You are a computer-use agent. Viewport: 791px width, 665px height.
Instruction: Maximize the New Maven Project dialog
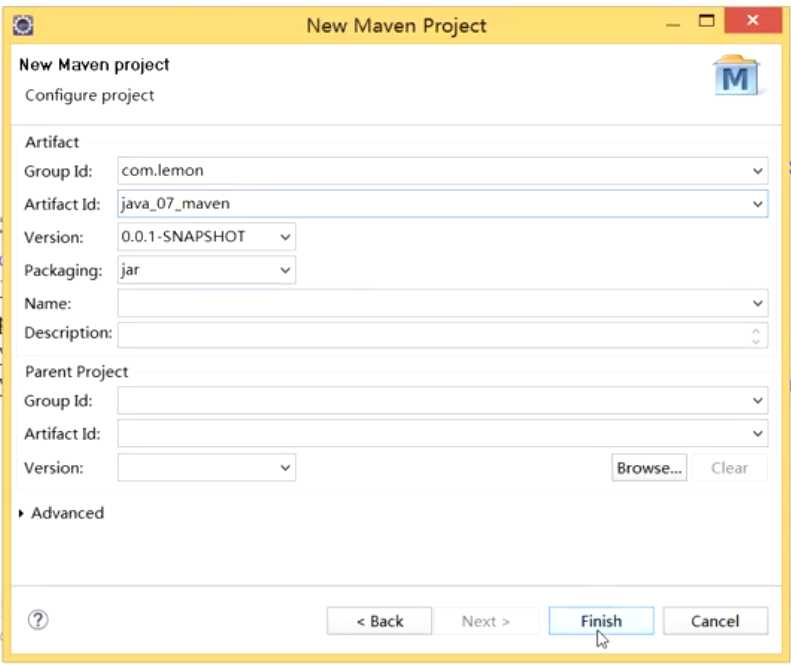click(706, 21)
